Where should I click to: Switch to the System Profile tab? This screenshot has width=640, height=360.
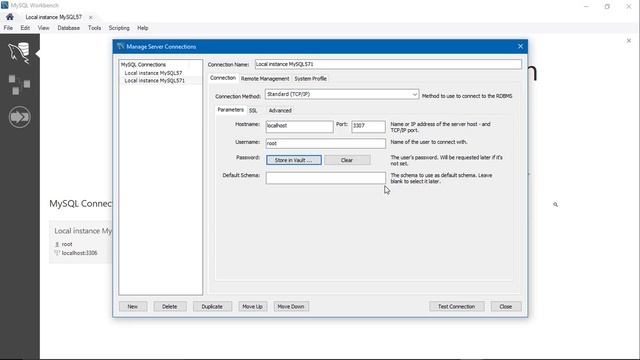point(310,79)
